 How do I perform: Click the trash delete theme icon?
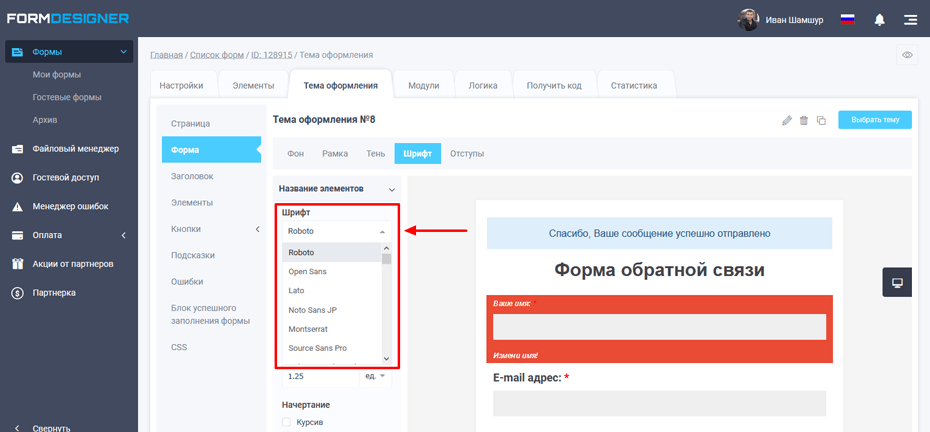pos(804,121)
